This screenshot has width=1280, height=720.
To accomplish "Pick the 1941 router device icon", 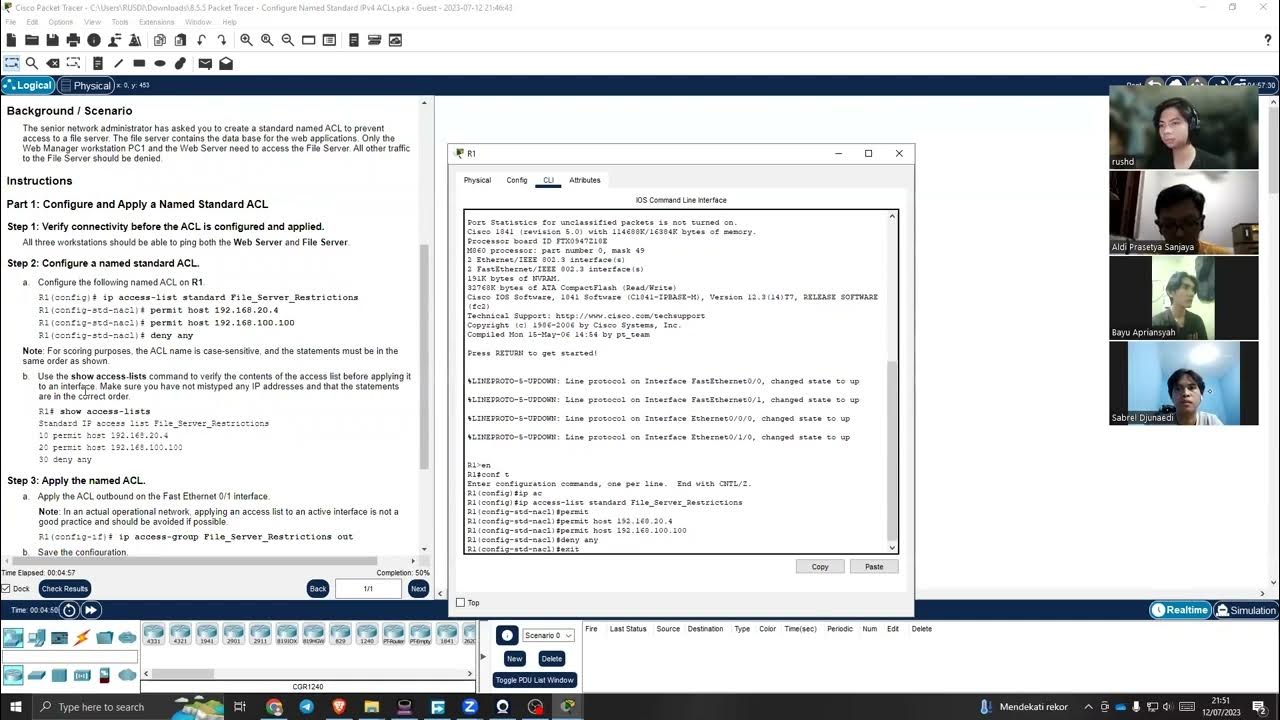I will pos(206,634).
